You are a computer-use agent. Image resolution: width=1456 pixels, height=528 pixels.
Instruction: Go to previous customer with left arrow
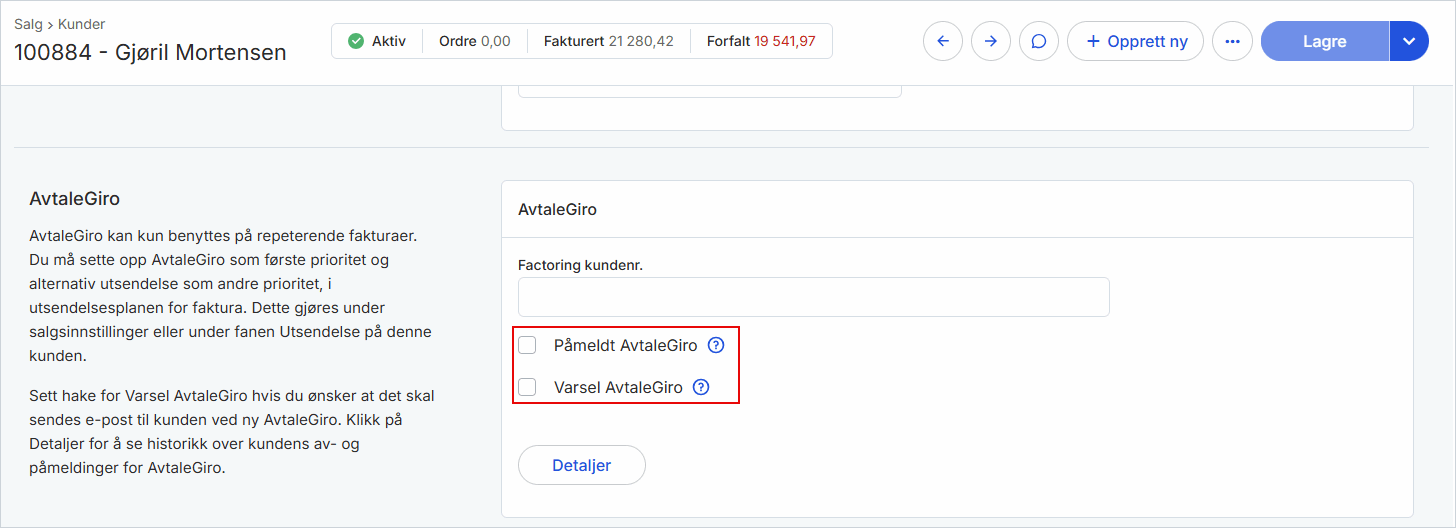point(942,41)
